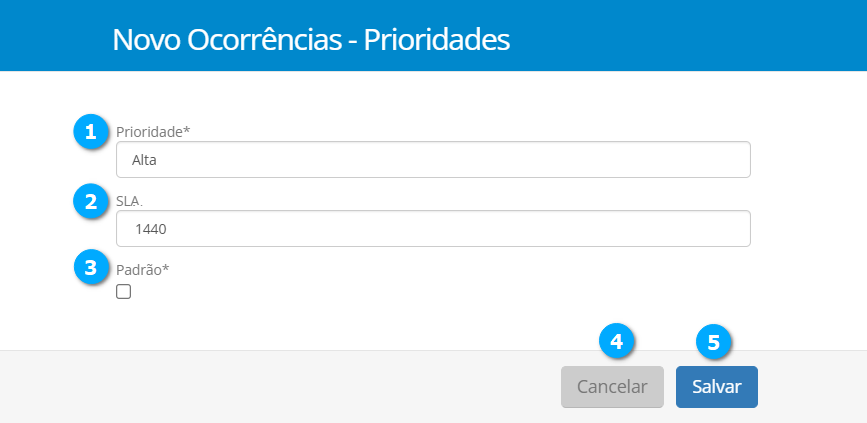
Task: Click the numbered badge 3 beside Padrão
Action: tap(92, 268)
